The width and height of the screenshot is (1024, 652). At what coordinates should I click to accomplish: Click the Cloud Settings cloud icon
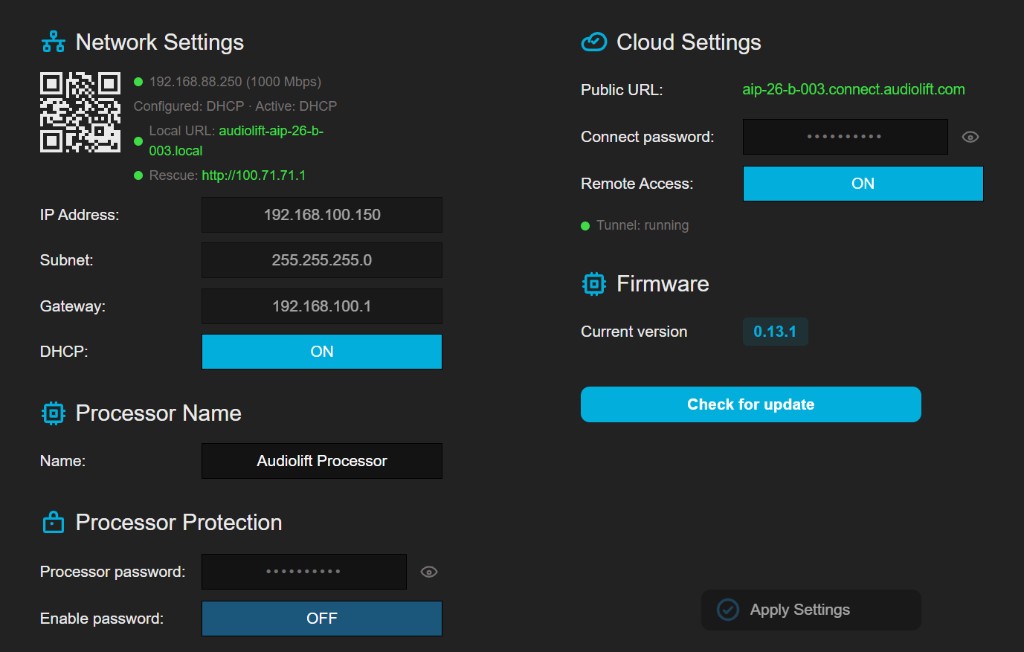(x=594, y=42)
